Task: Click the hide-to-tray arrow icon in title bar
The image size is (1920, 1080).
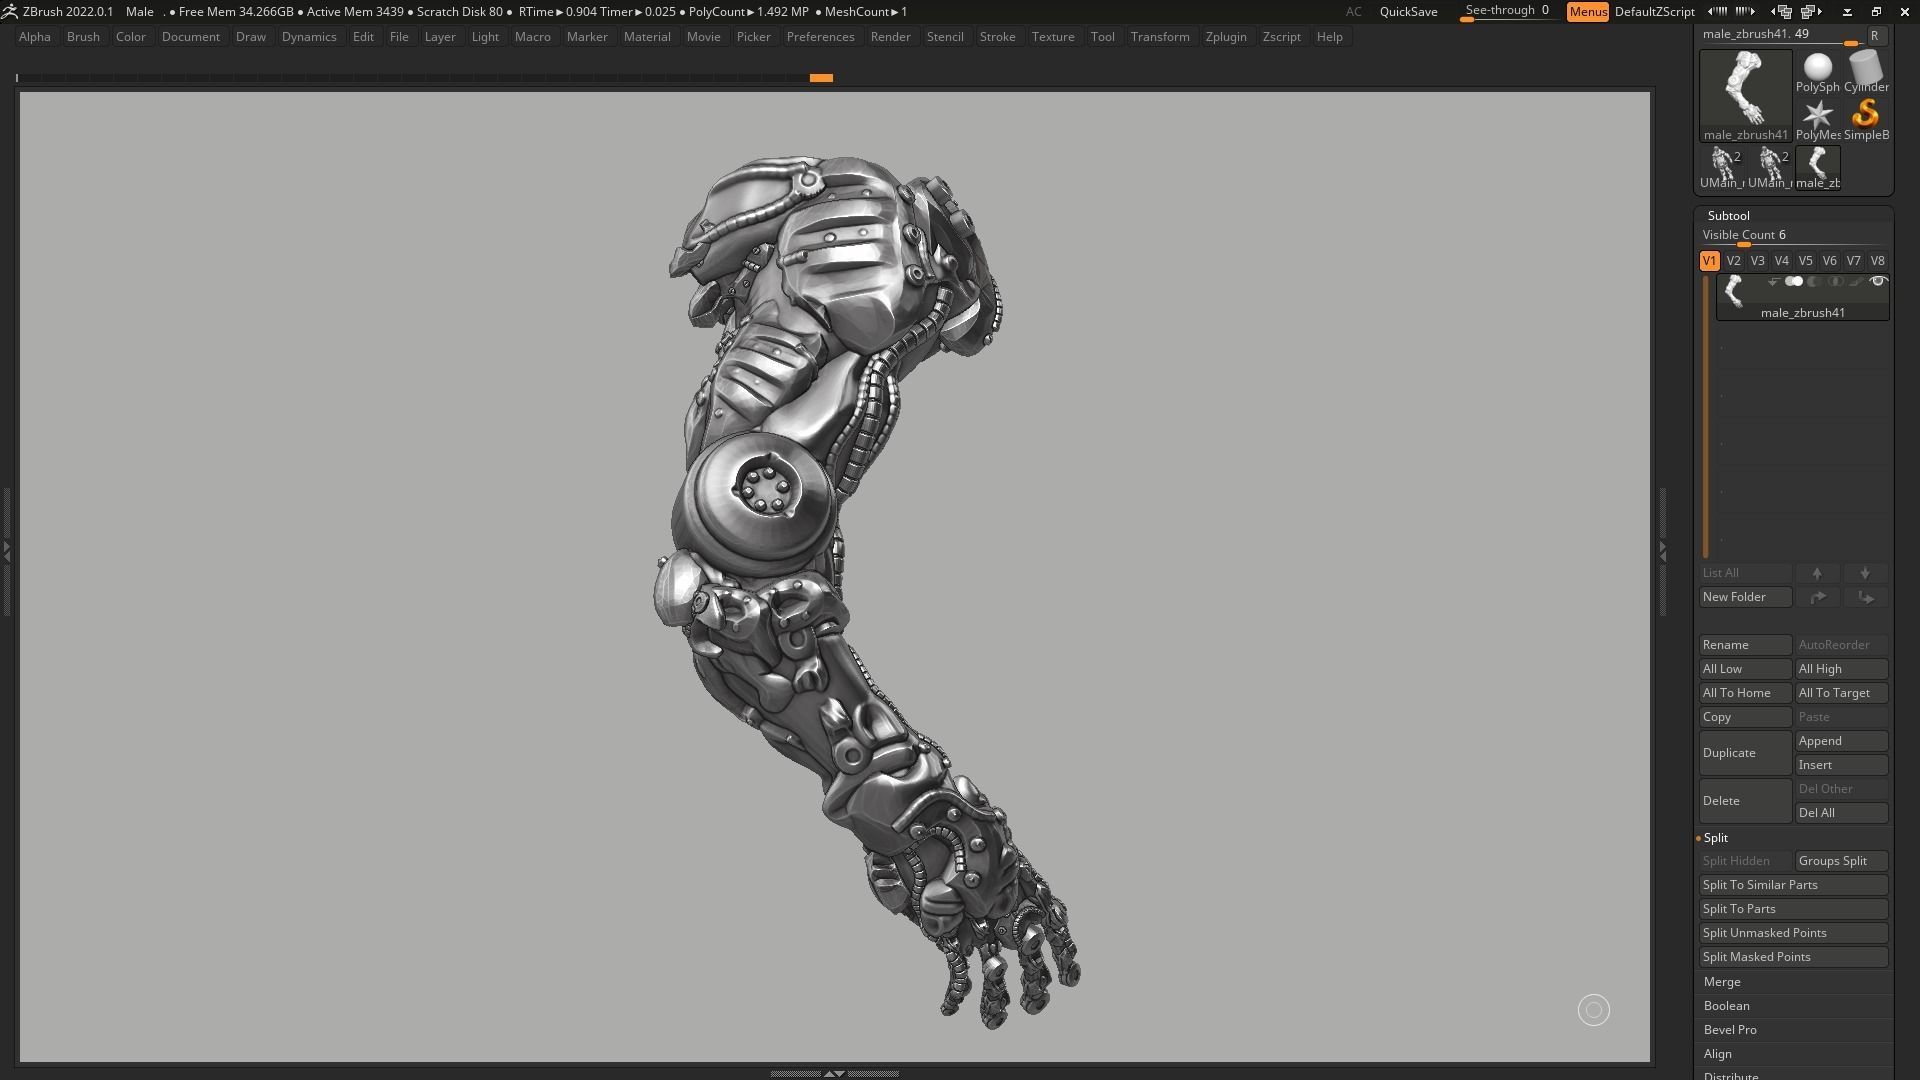Action: tap(1847, 12)
